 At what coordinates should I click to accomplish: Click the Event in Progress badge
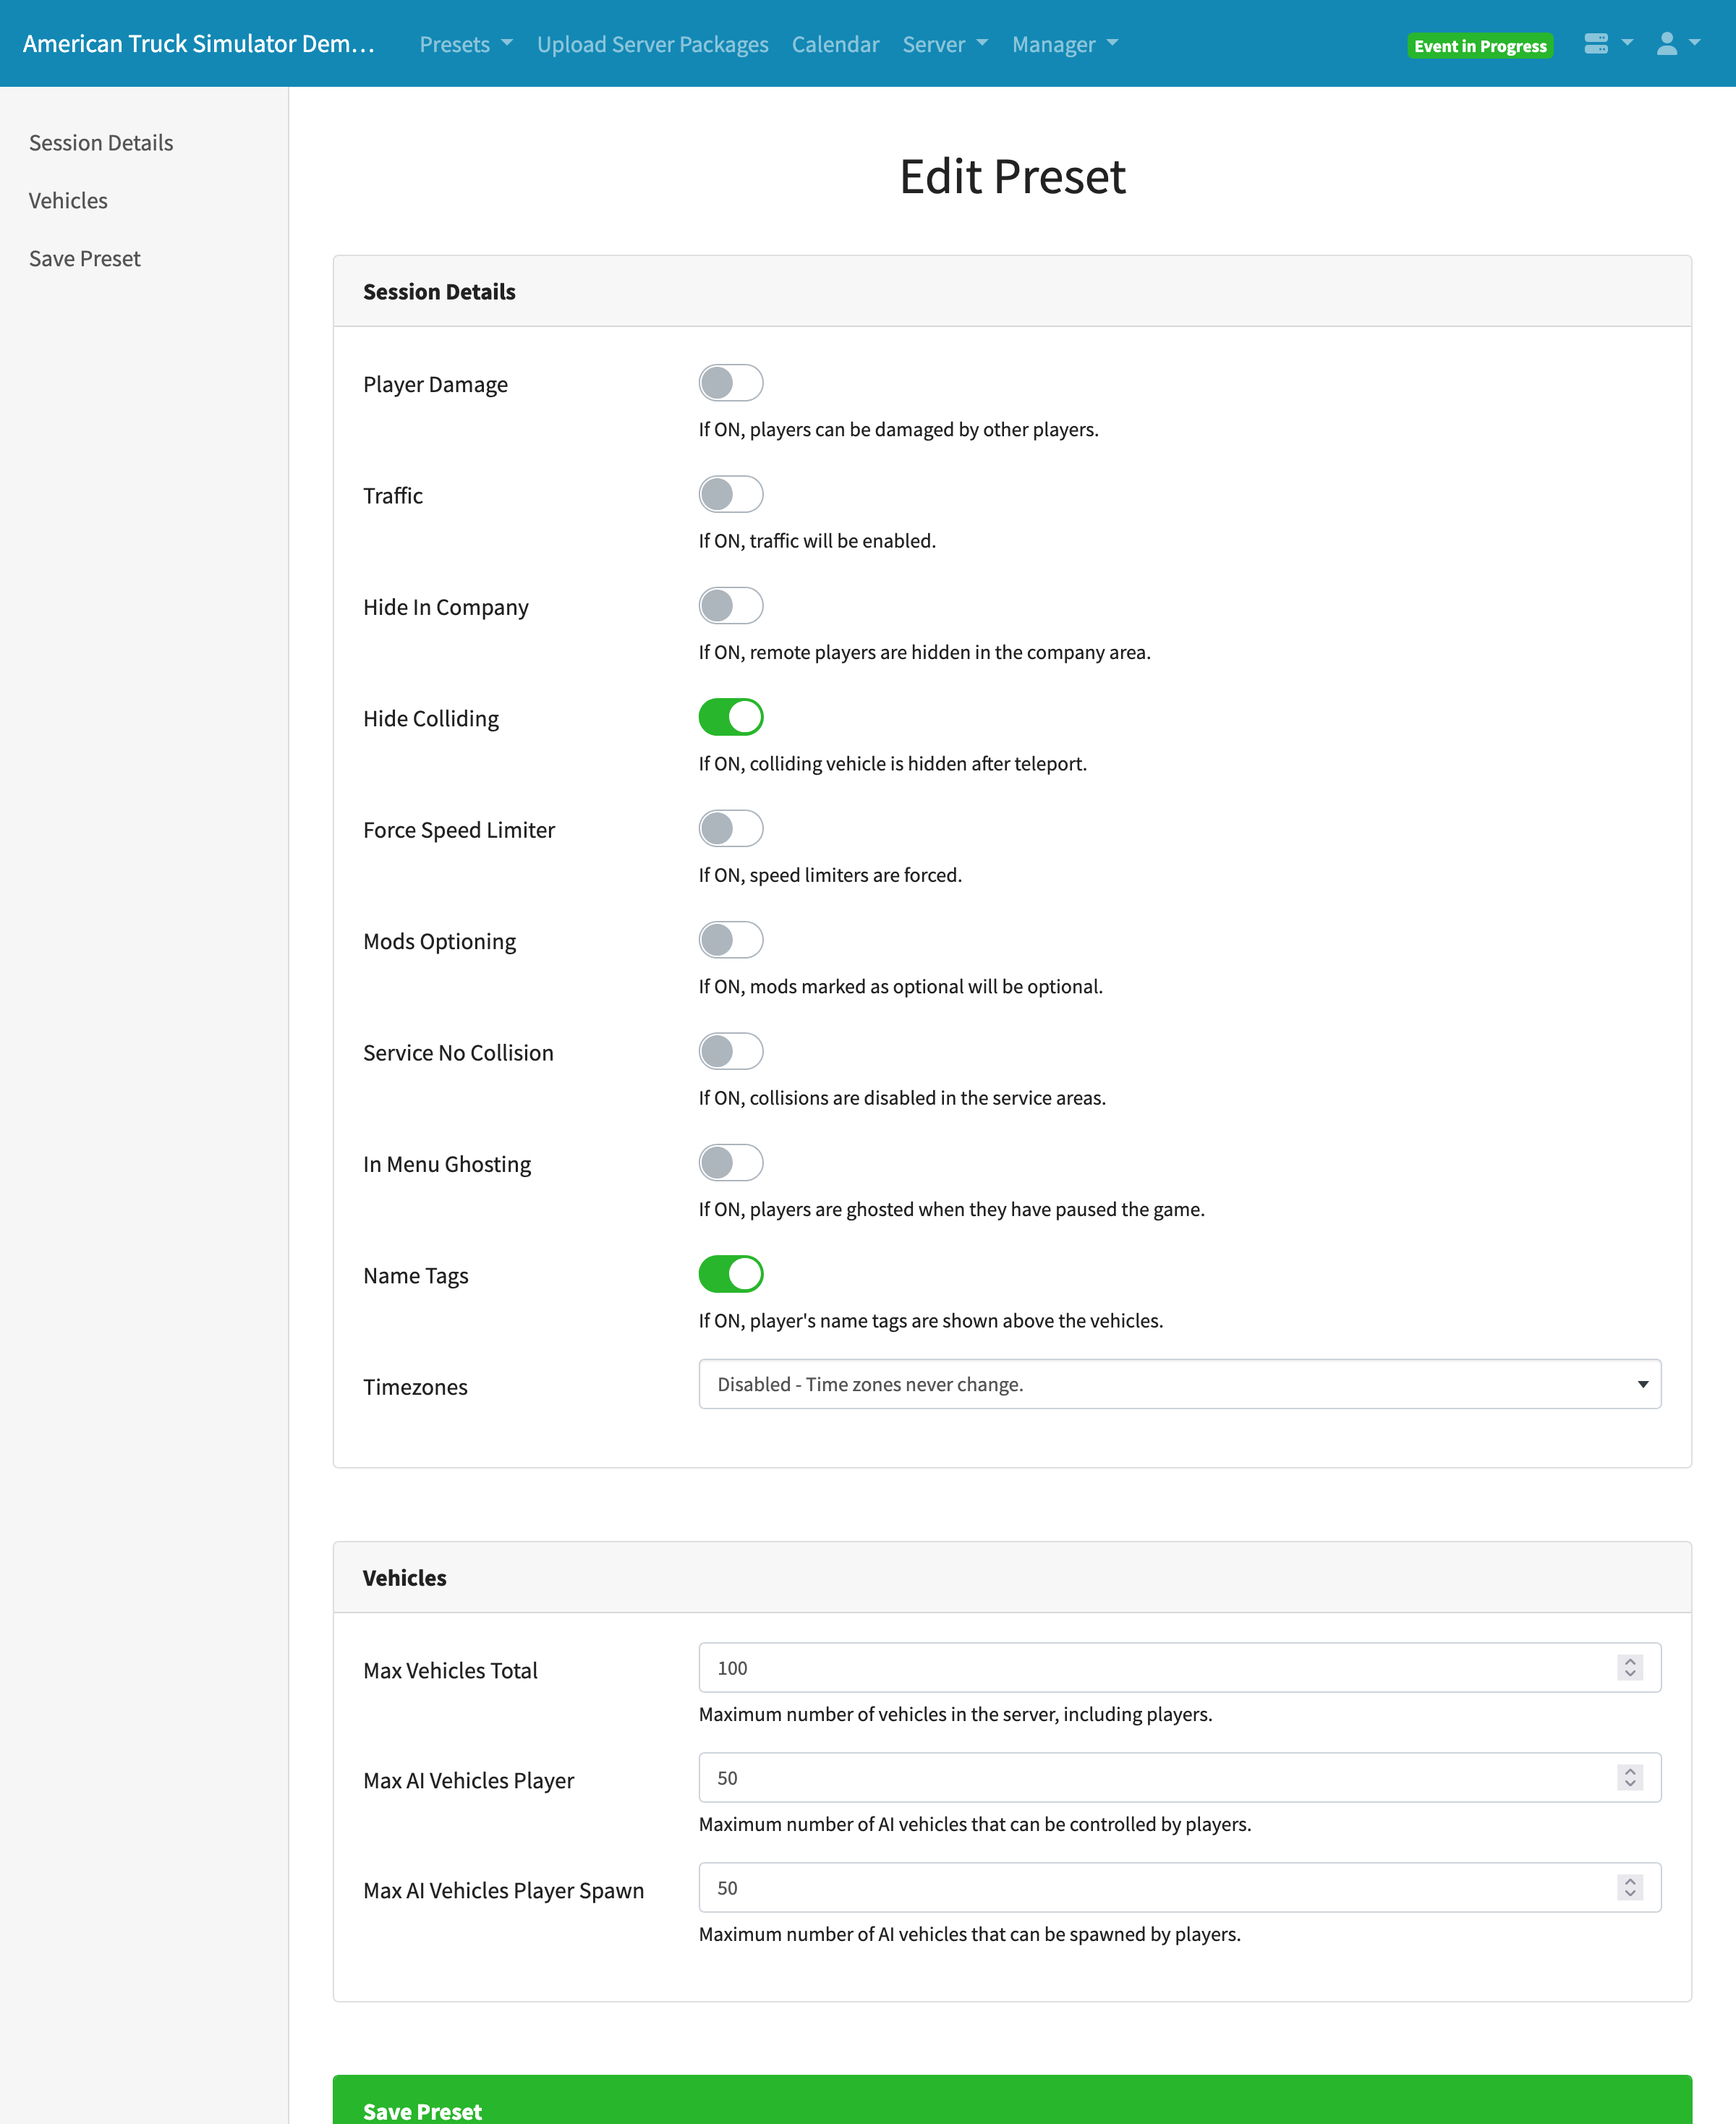coord(1479,46)
